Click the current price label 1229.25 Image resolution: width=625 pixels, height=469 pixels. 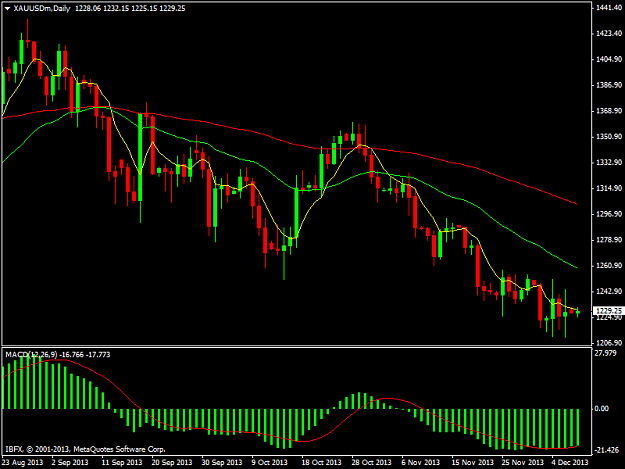(609, 310)
